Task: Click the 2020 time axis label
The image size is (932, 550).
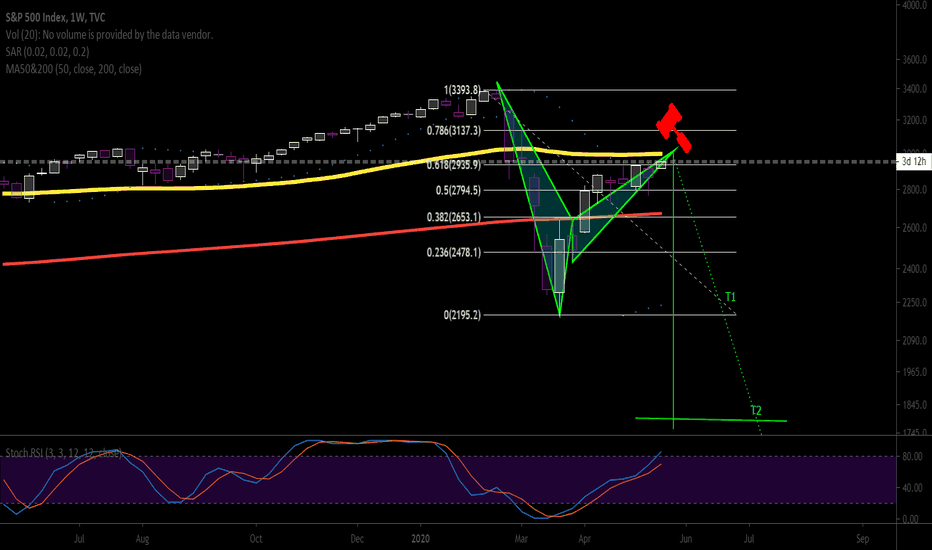Action: pos(420,539)
